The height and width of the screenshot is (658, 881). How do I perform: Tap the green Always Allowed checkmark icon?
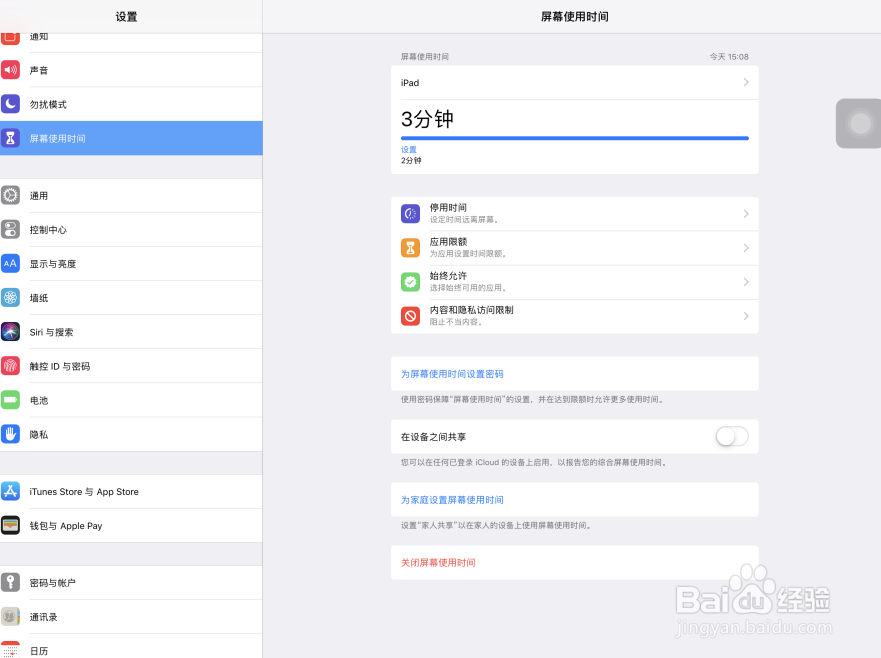click(410, 282)
